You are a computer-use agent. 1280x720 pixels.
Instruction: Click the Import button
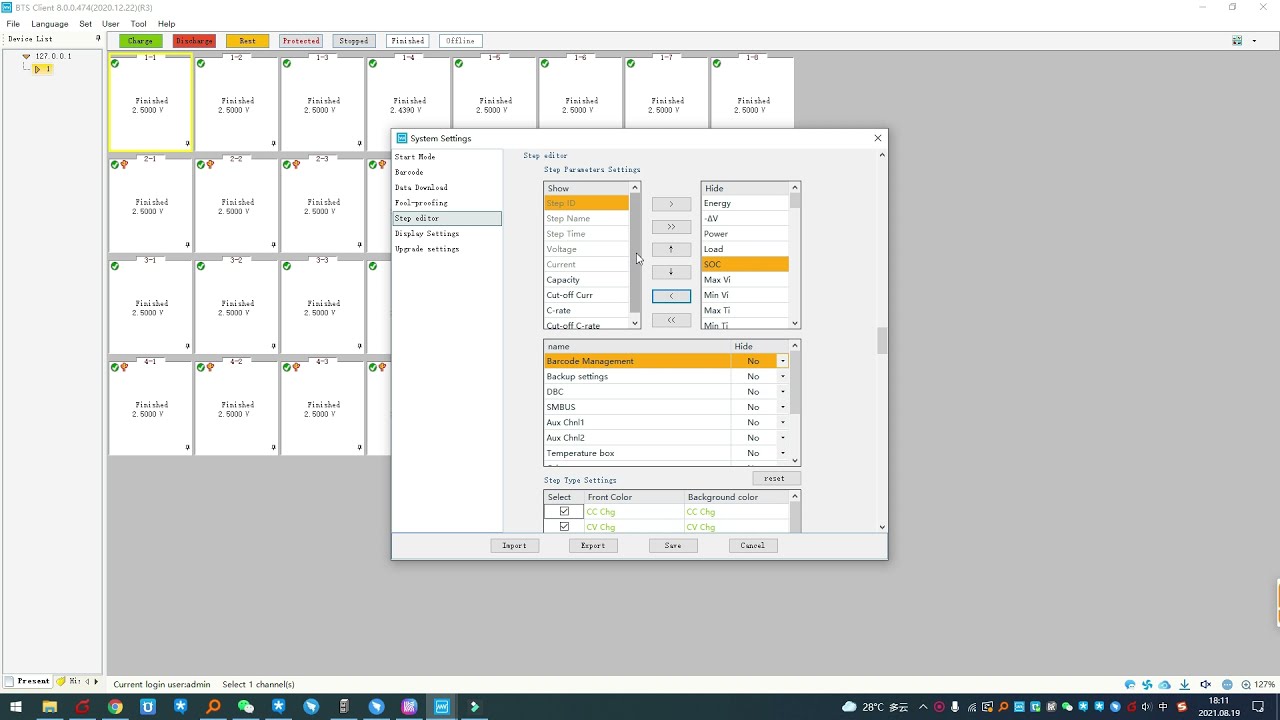(x=514, y=546)
